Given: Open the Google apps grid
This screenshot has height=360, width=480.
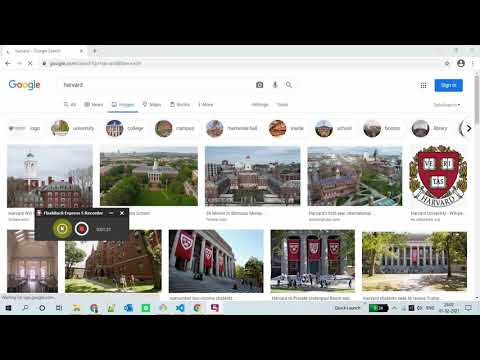Looking at the screenshot, I should click(423, 85).
